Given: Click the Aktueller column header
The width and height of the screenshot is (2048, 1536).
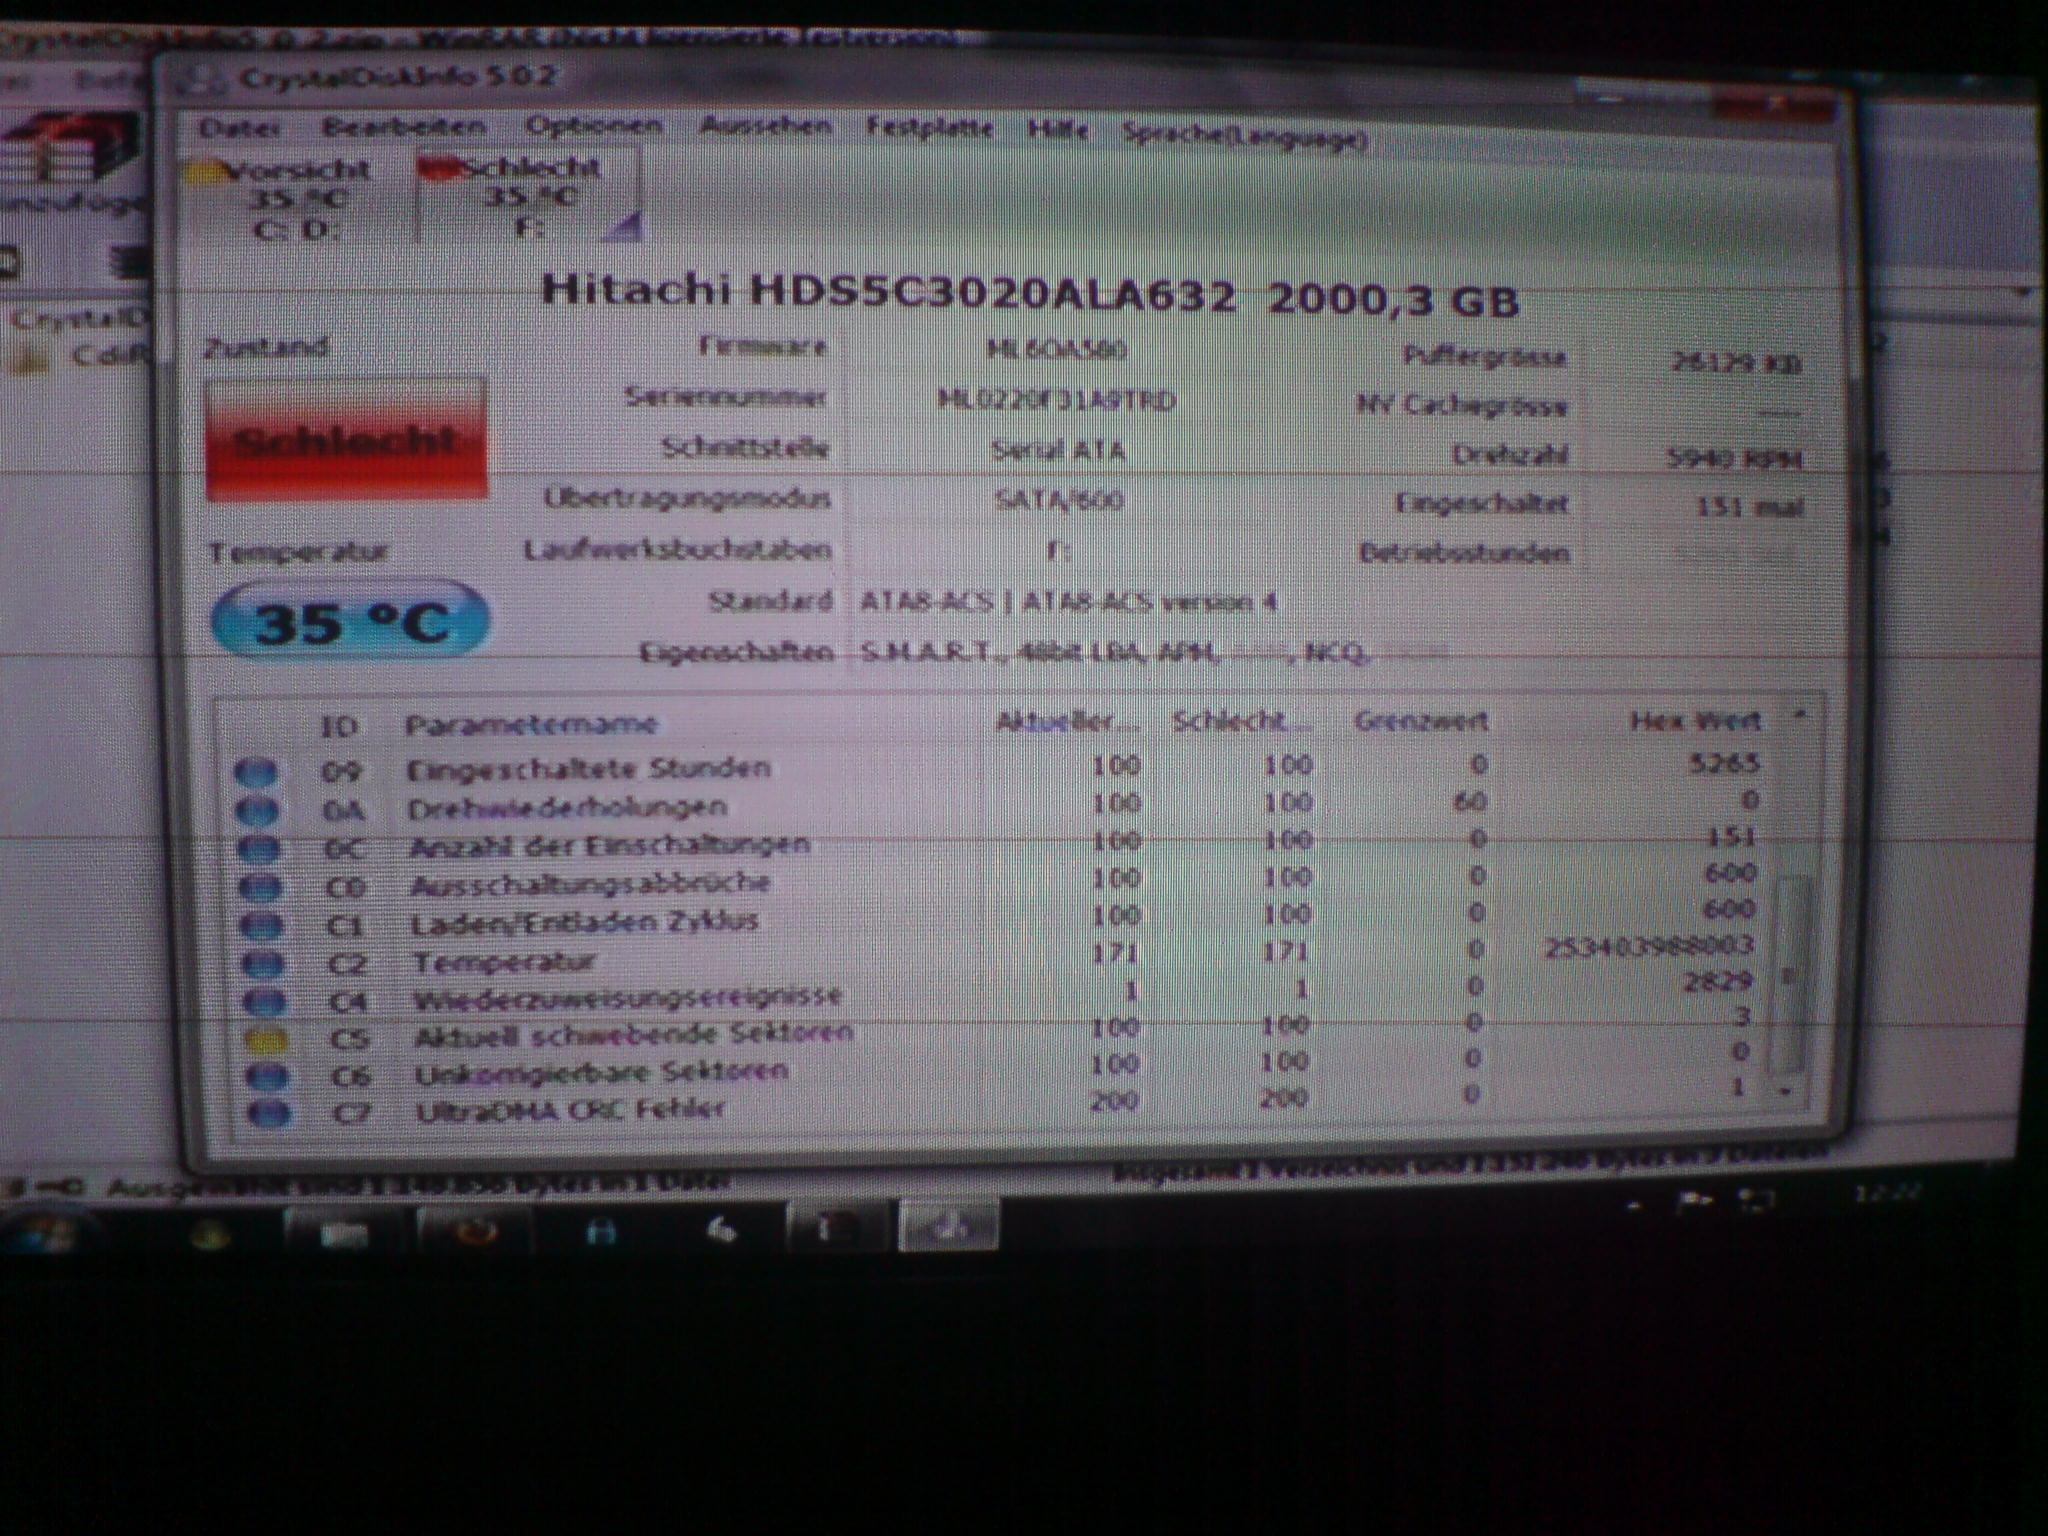Looking at the screenshot, I should click(x=1066, y=722).
